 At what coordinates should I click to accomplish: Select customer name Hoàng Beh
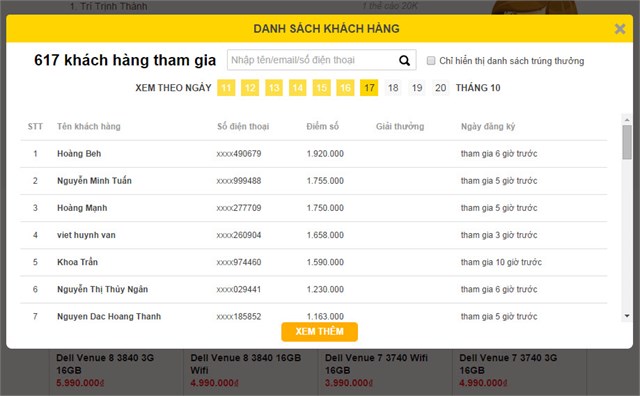[x=79, y=154]
